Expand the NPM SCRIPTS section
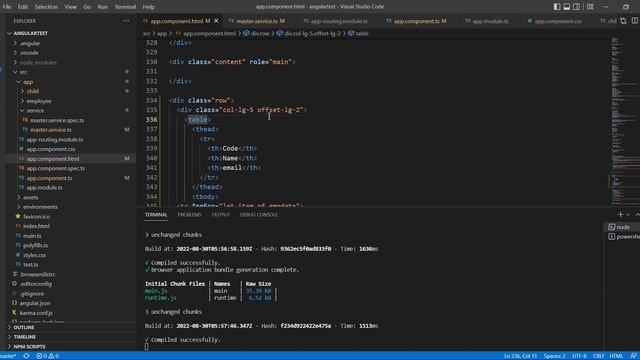Viewport: 640px width, 360px height. coord(30,347)
